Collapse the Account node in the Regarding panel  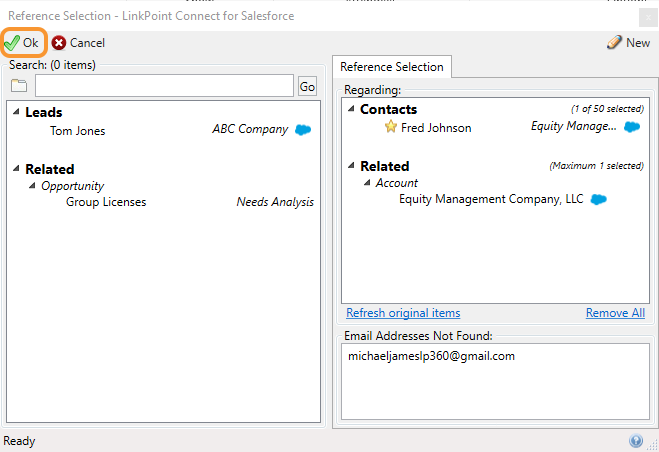coord(367,182)
